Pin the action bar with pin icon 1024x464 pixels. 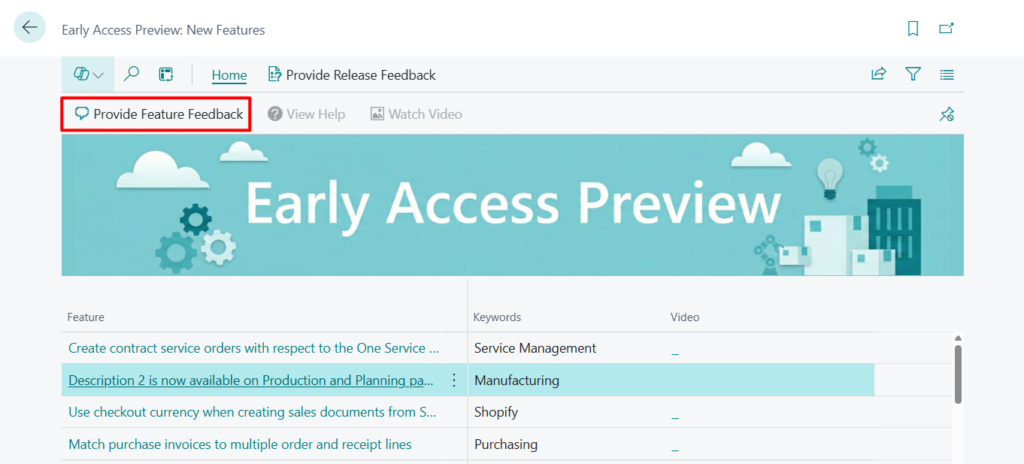pos(946,115)
